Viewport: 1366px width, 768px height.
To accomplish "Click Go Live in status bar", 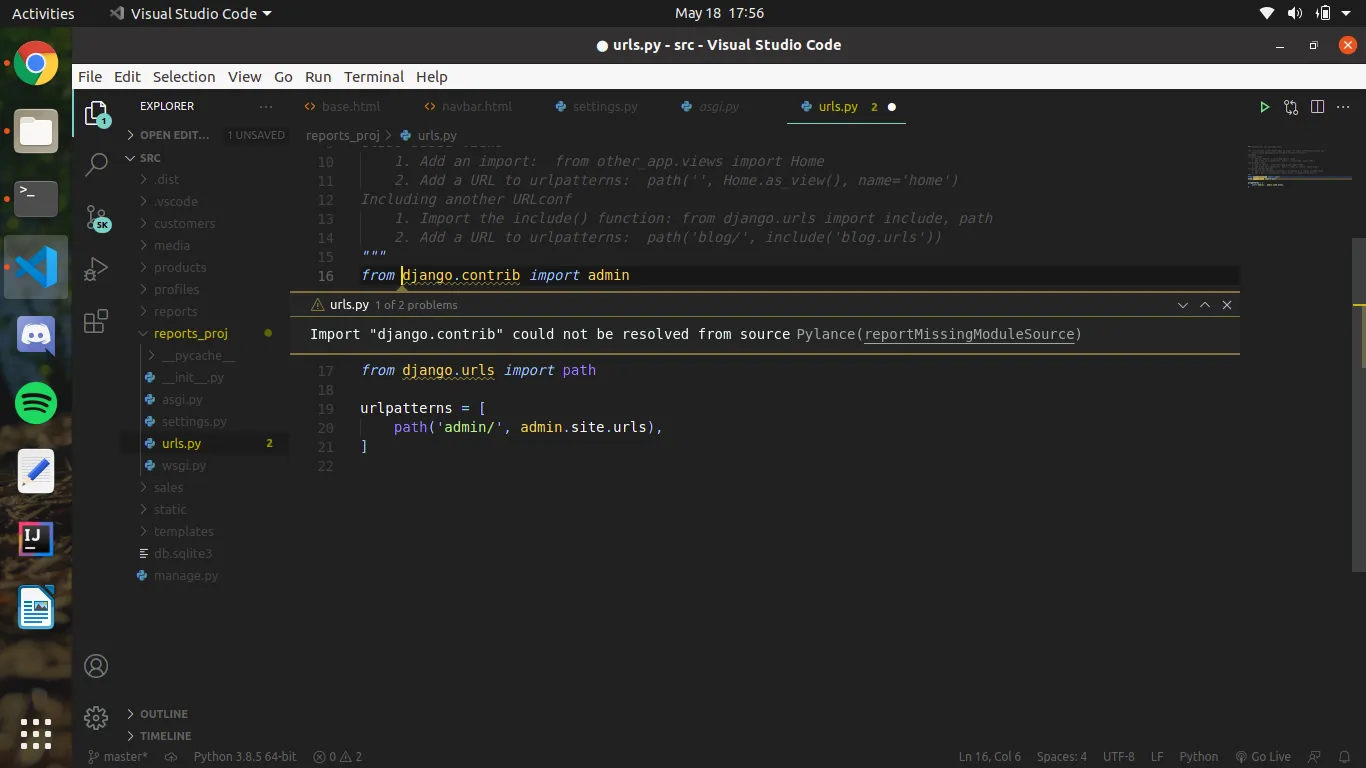I will 1263,757.
